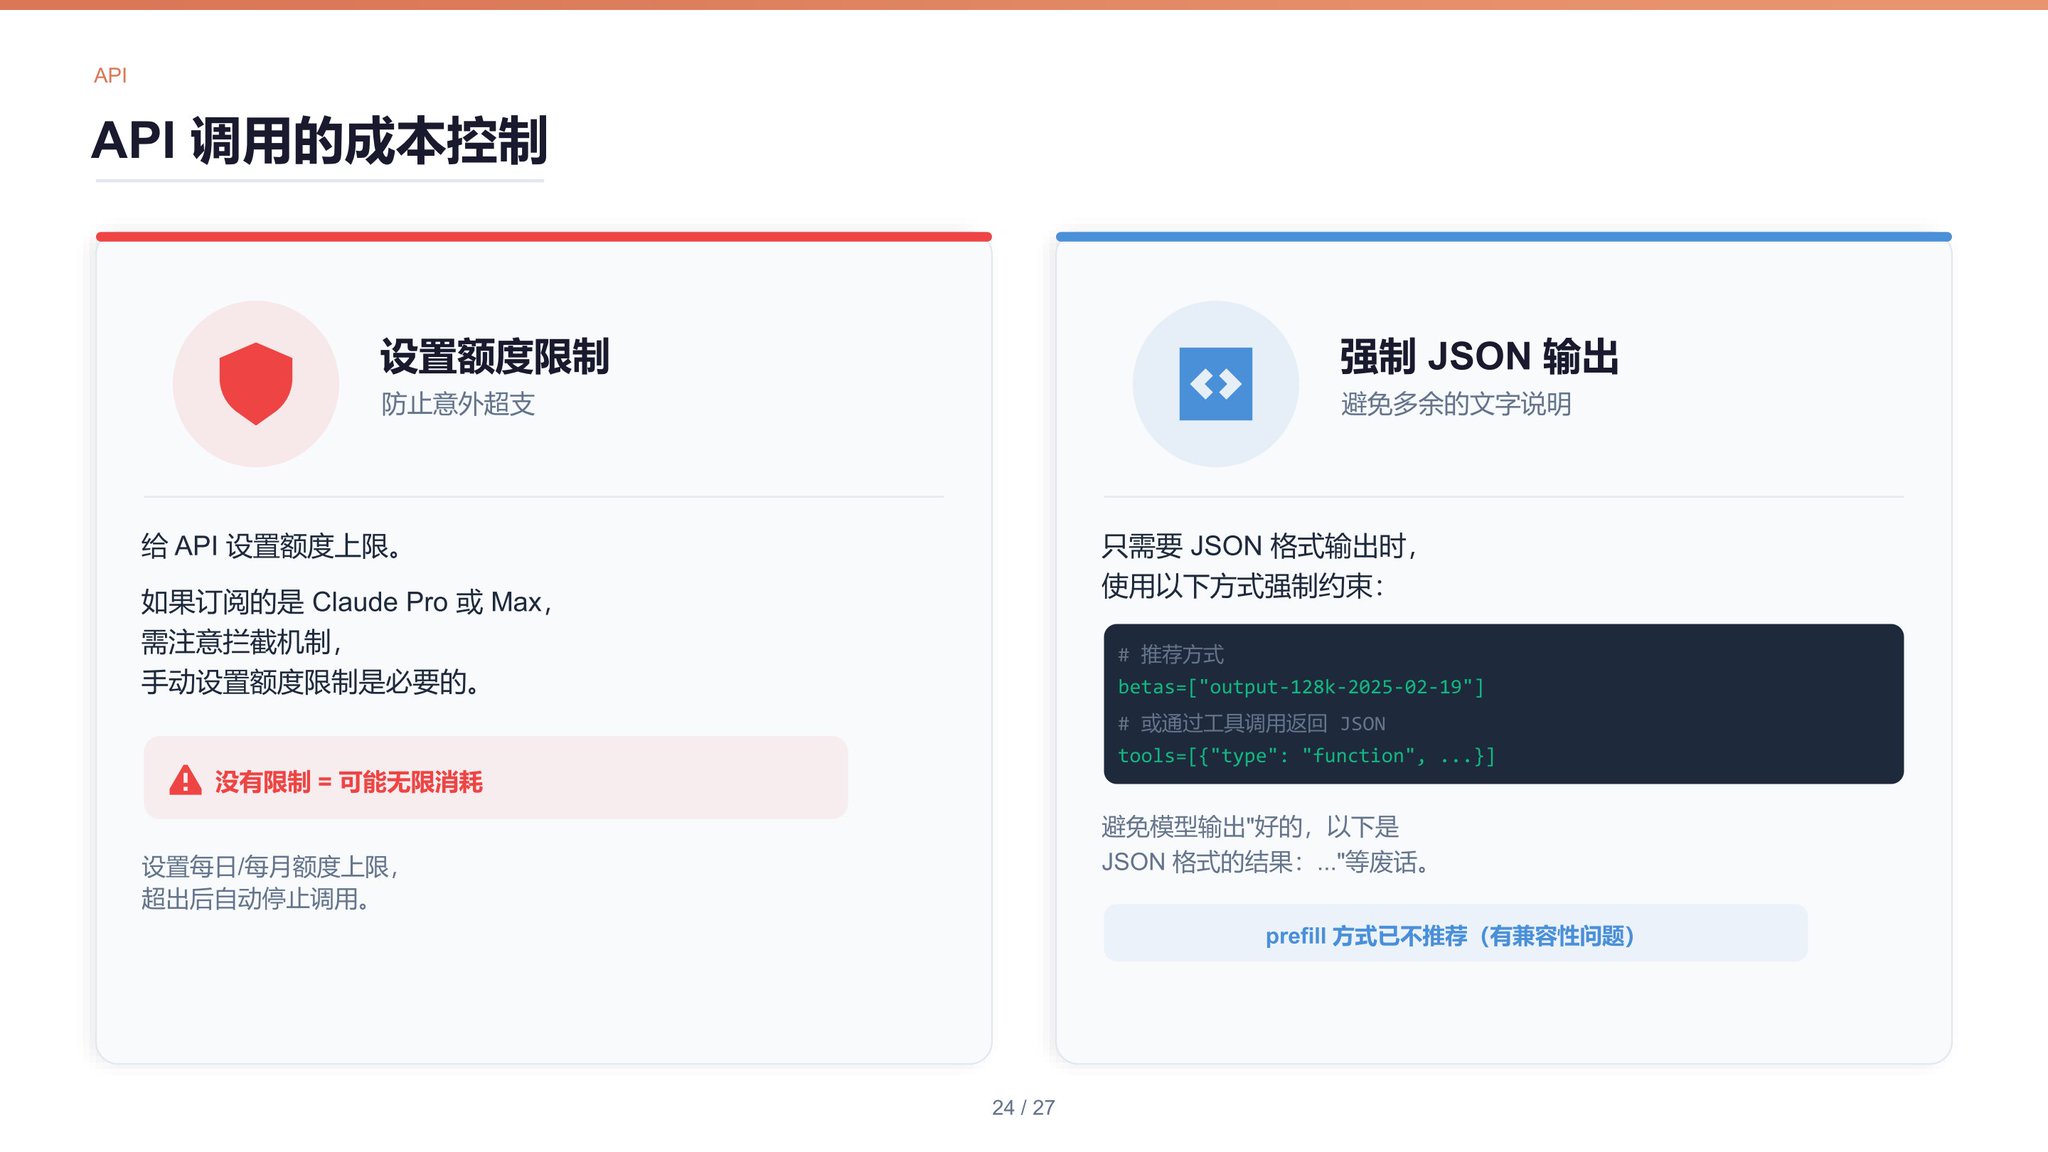Click the line '手动设置额度限制是必要的。'
Viewport: 2048px width, 1152px height.
click(x=310, y=682)
